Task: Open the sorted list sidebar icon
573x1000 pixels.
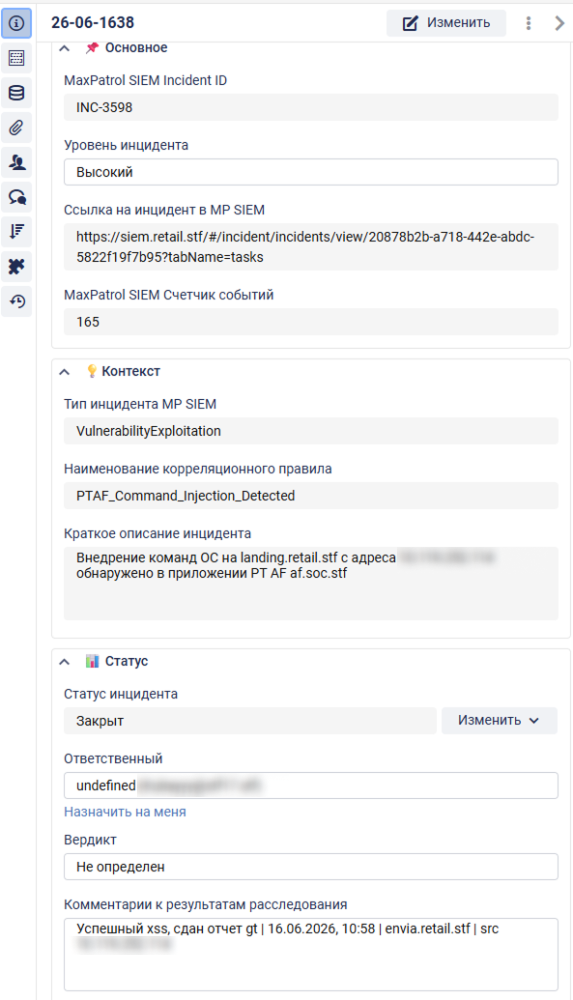Action: 17,232
